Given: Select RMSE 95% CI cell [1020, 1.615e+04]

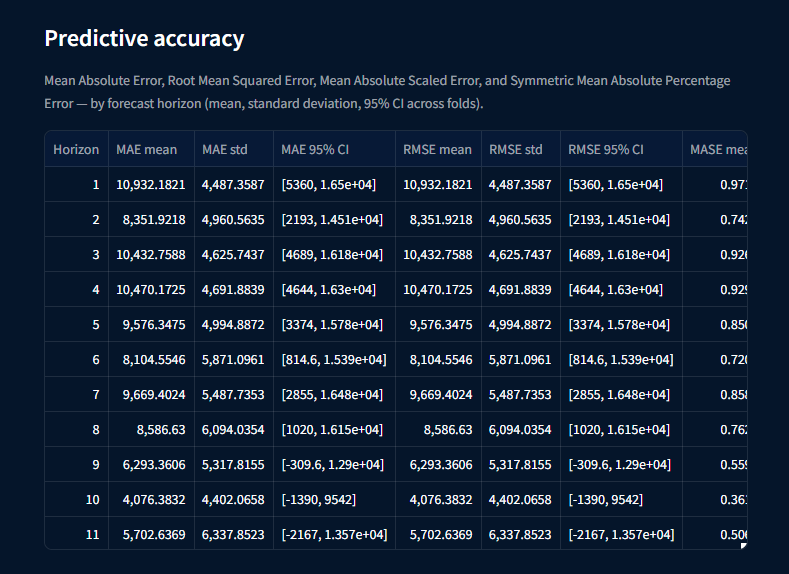Looking at the screenshot, I should [621, 430].
